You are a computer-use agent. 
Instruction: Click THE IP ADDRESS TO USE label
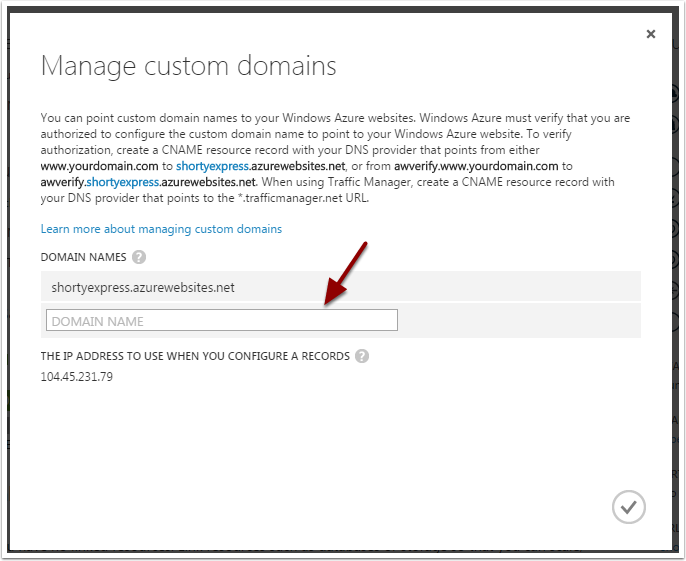click(x=195, y=356)
